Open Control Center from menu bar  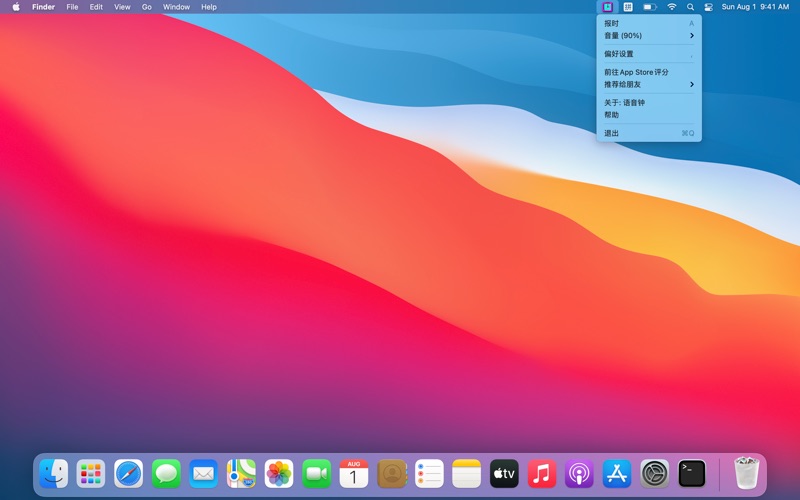(708, 7)
